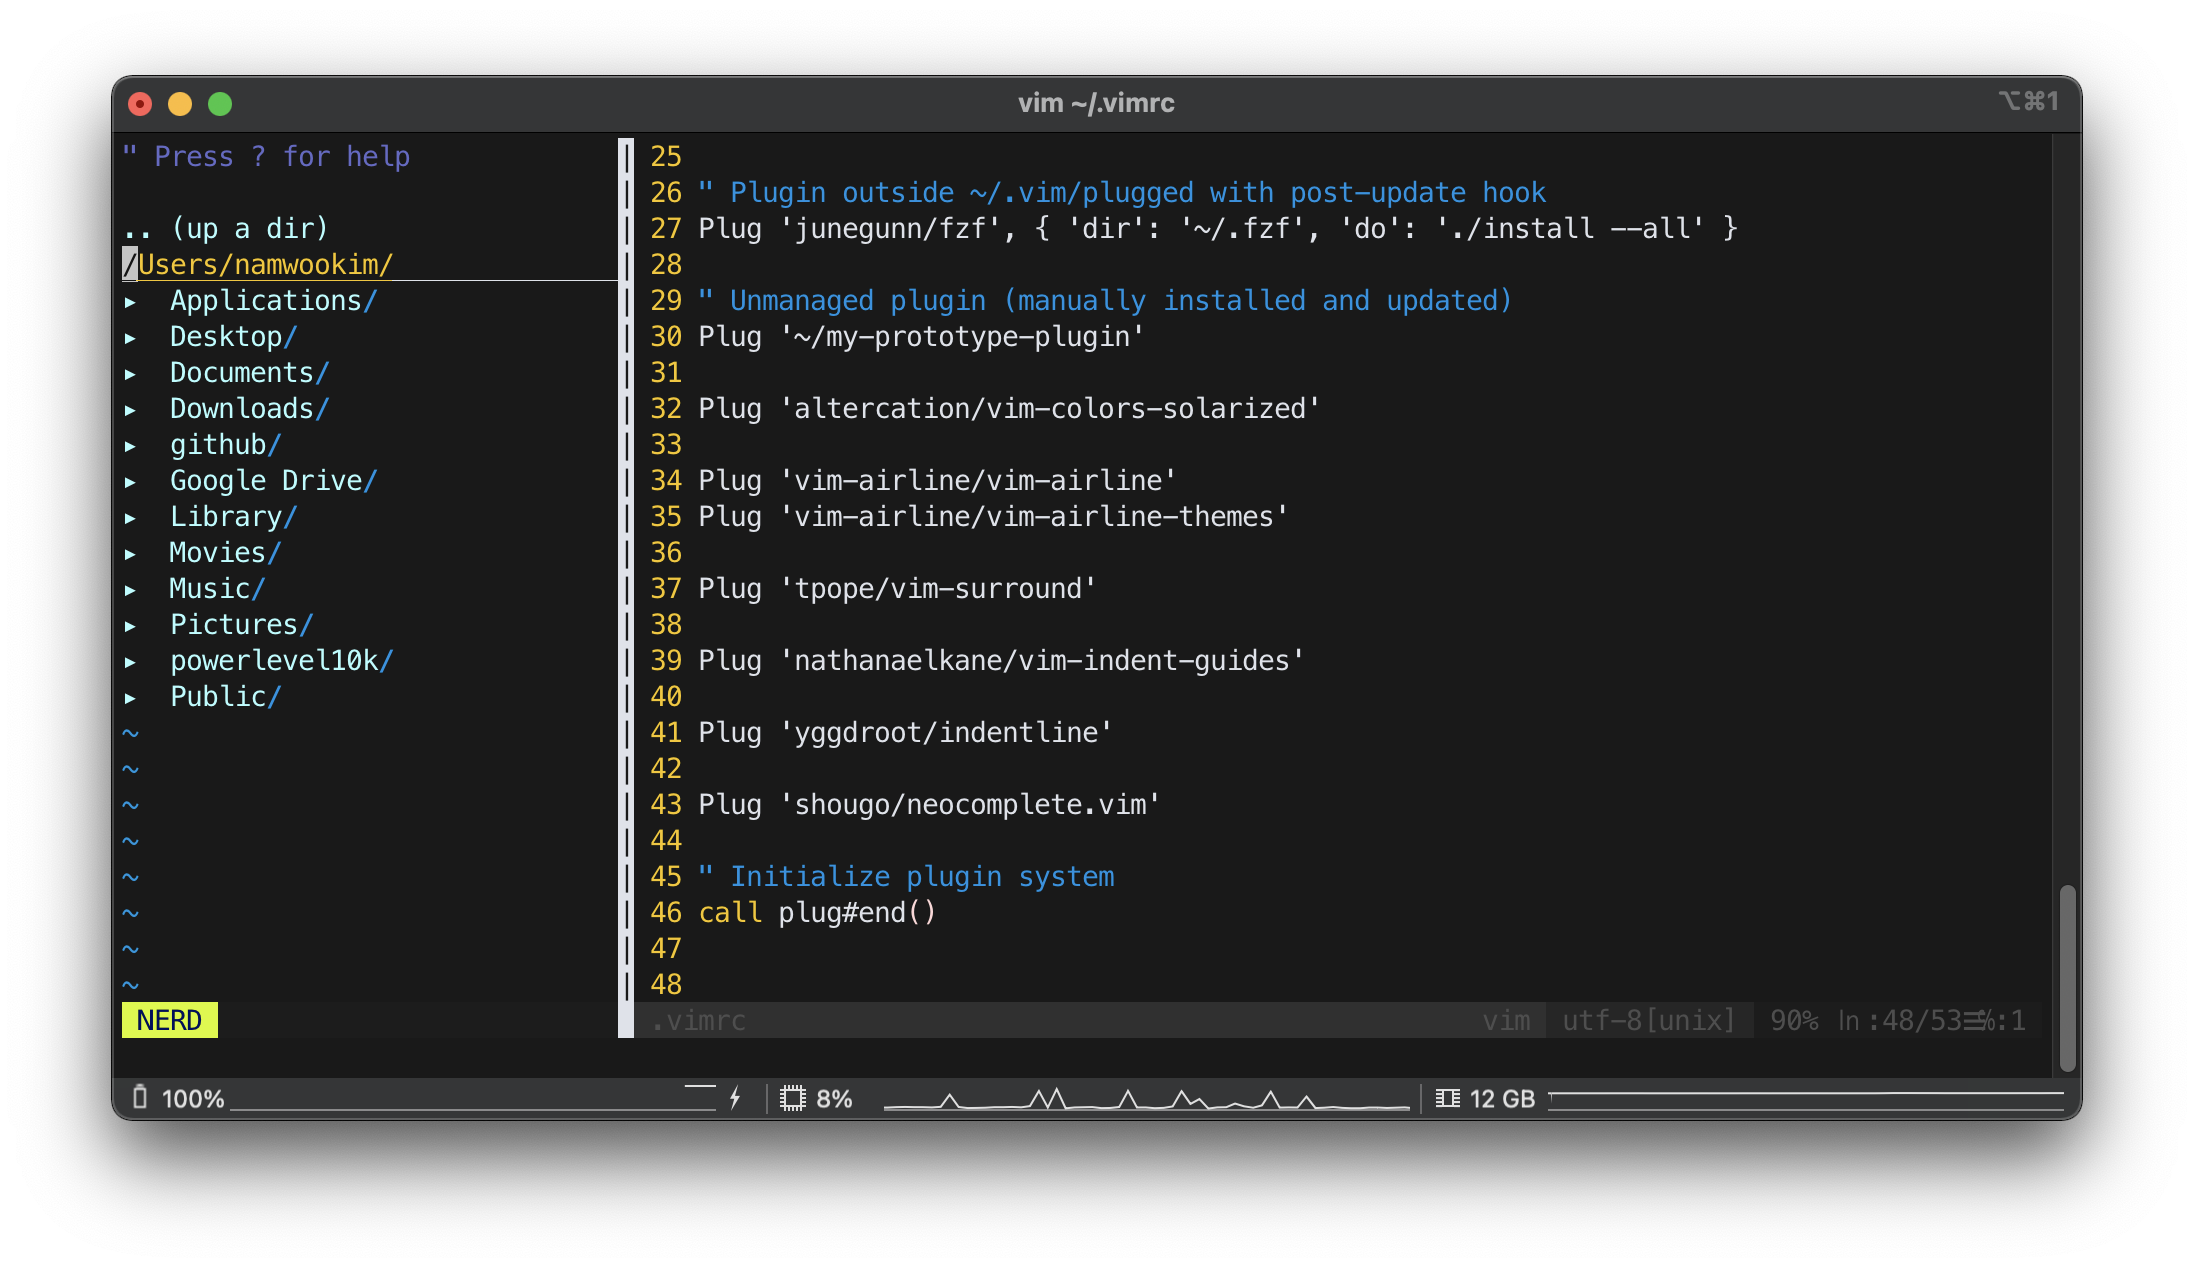Screen dimensions: 2194x1268
Task: Click the NERD status label
Action: point(169,1020)
